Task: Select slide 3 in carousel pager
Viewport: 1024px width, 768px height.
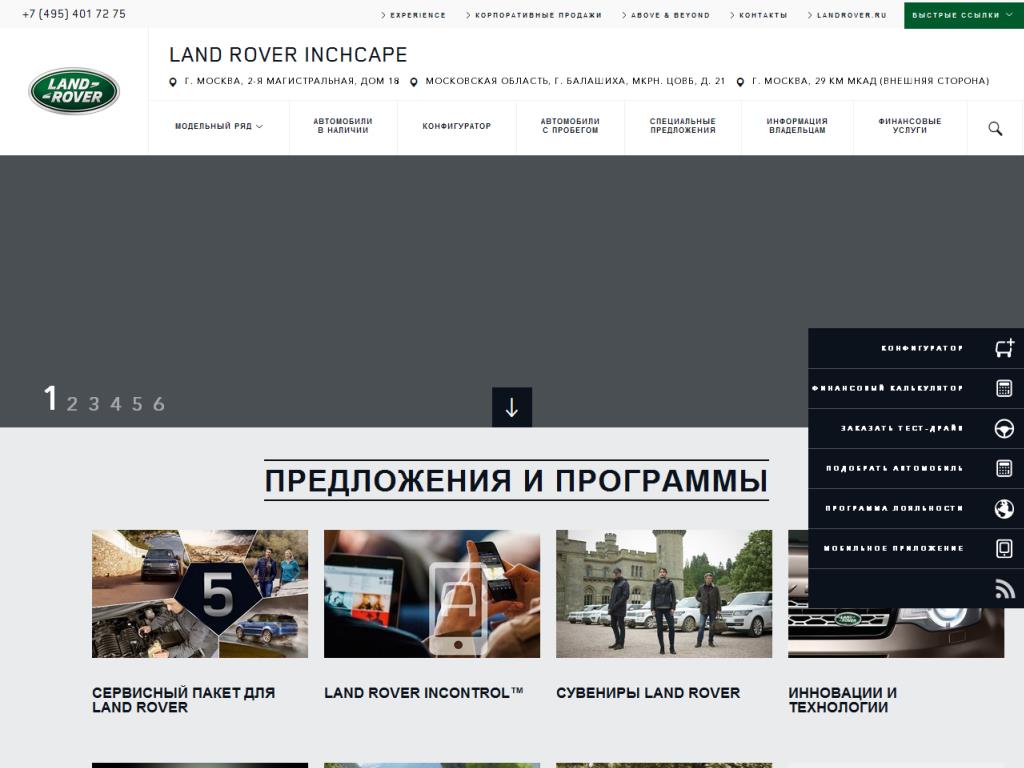Action: point(94,404)
